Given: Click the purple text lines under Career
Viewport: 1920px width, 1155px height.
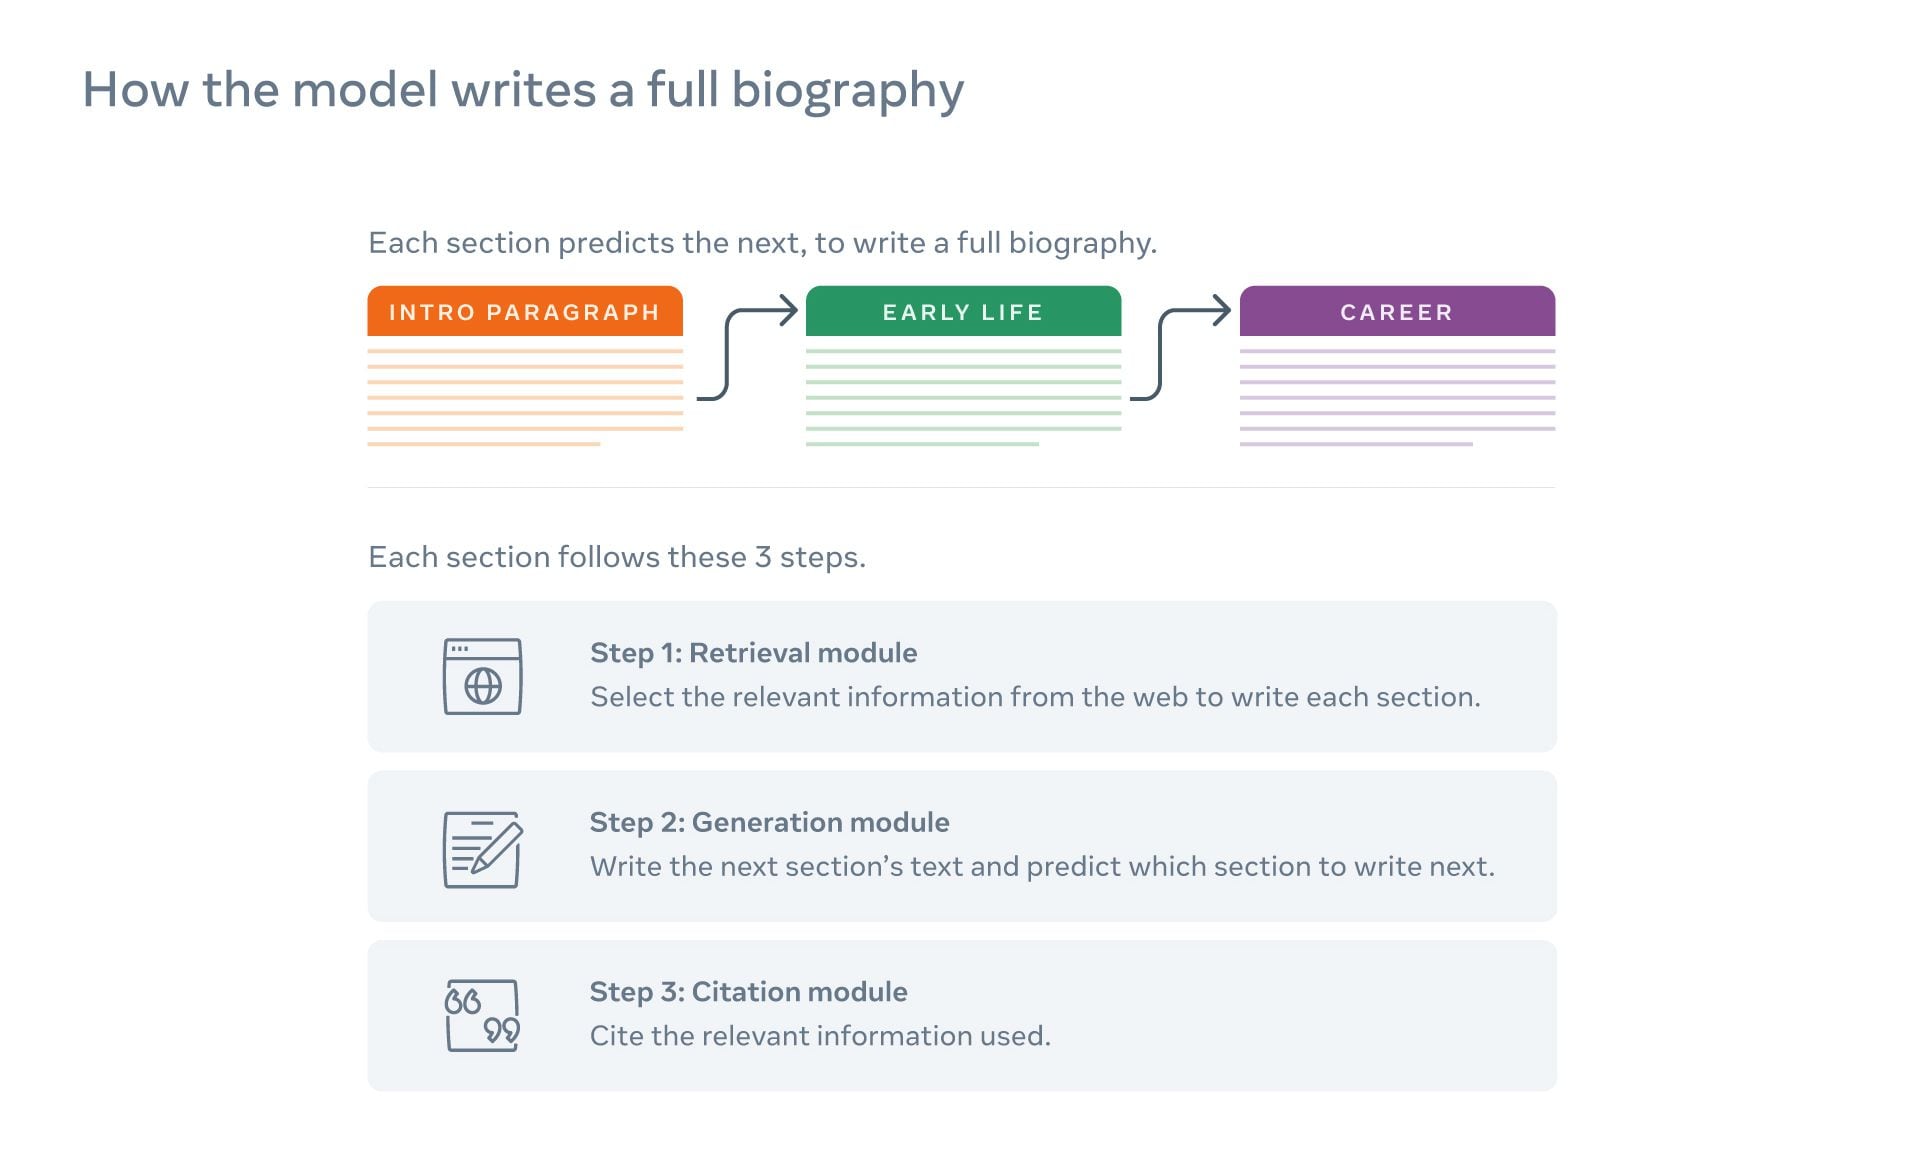Looking at the screenshot, I should (x=1397, y=397).
